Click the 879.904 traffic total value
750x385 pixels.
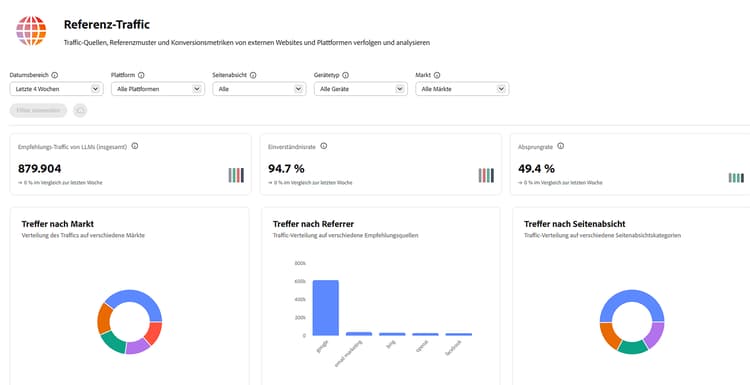pos(40,168)
